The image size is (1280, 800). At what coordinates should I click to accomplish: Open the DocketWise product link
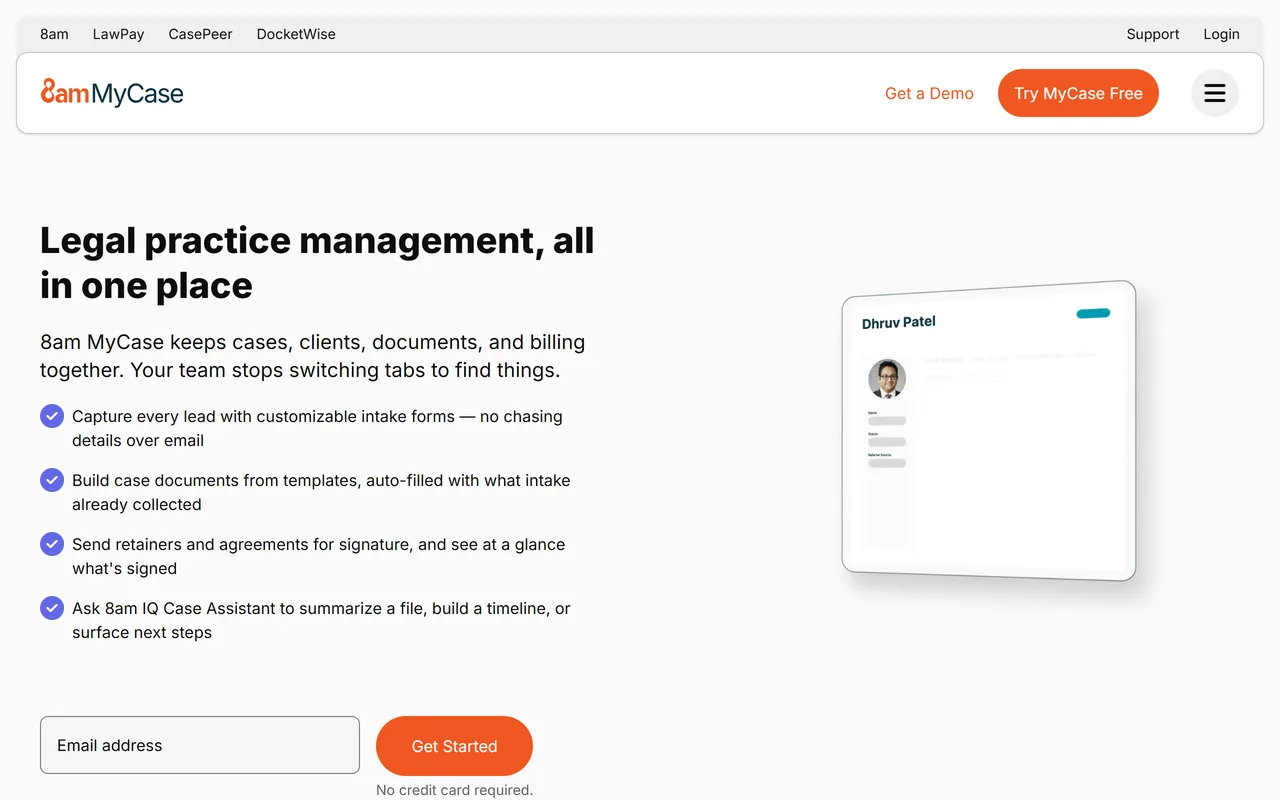(296, 34)
